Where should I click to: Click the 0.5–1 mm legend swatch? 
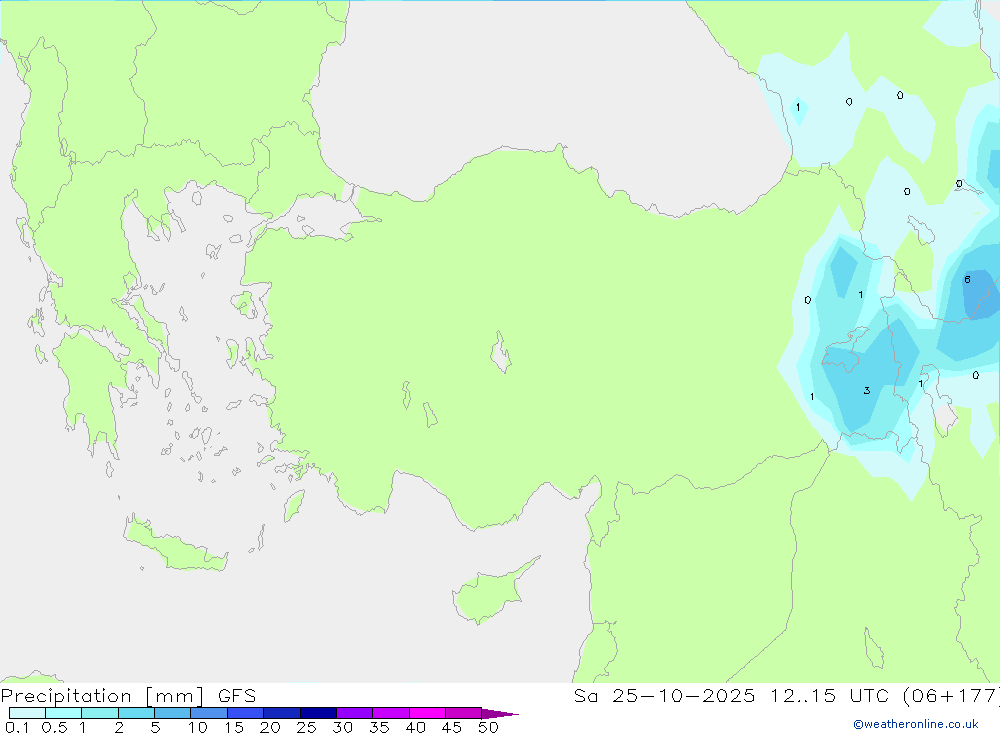(64, 713)
